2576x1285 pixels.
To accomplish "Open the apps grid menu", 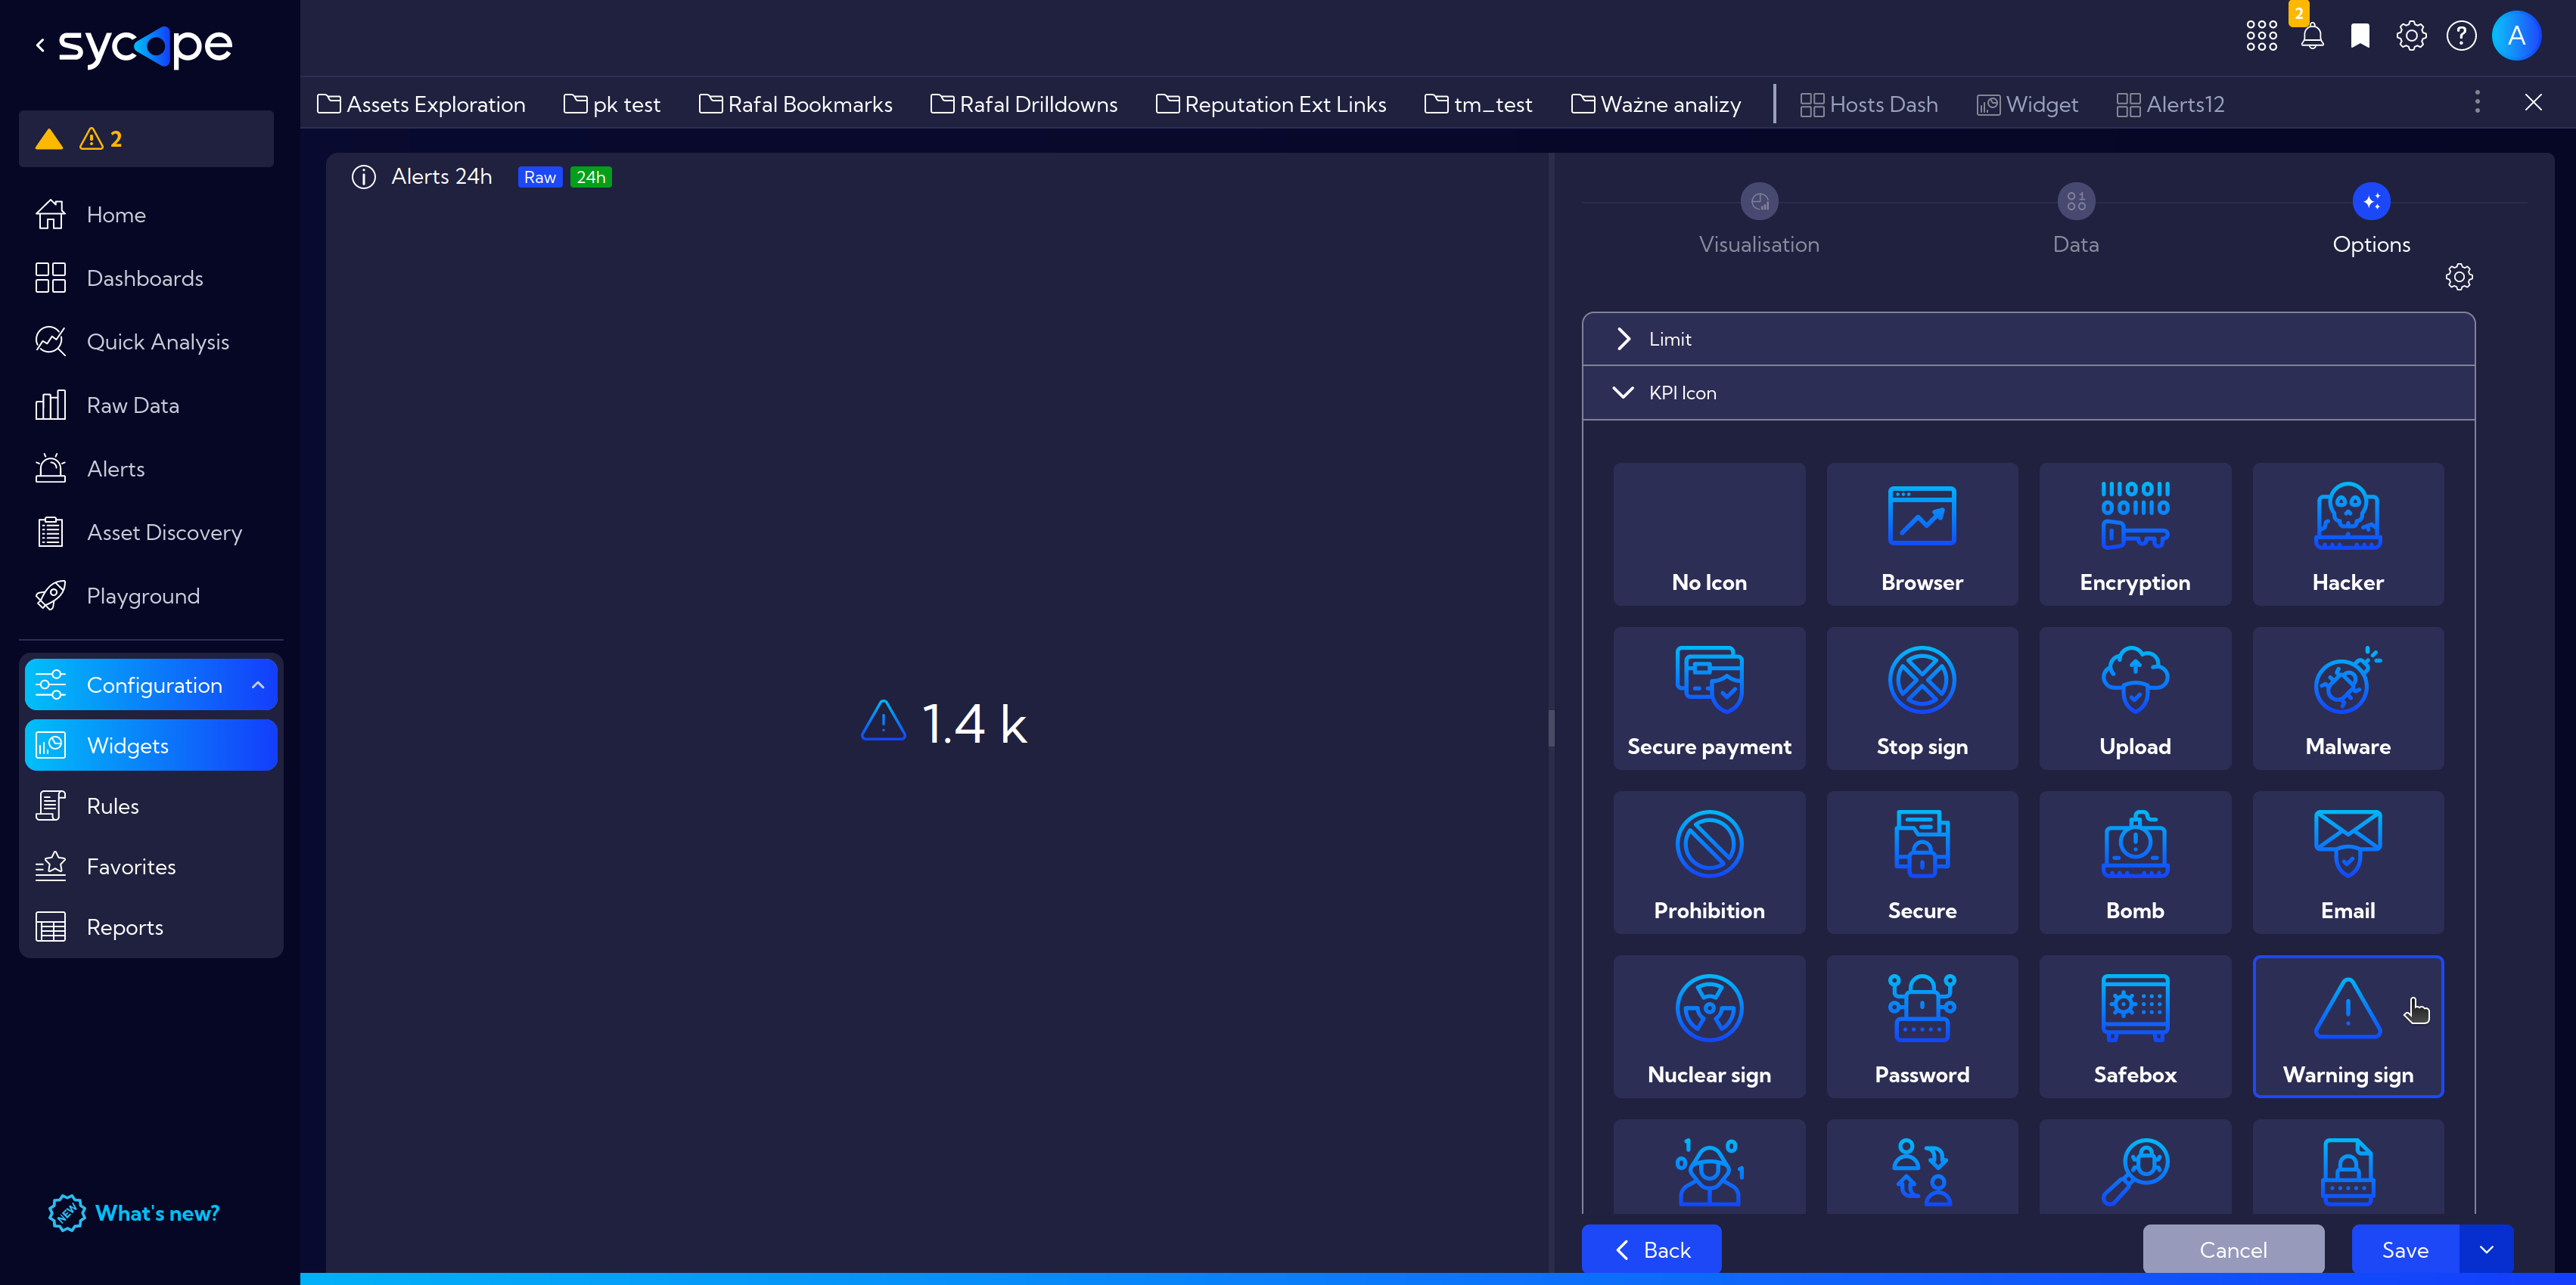I will pyautogui.click(x=2261, y=36).
